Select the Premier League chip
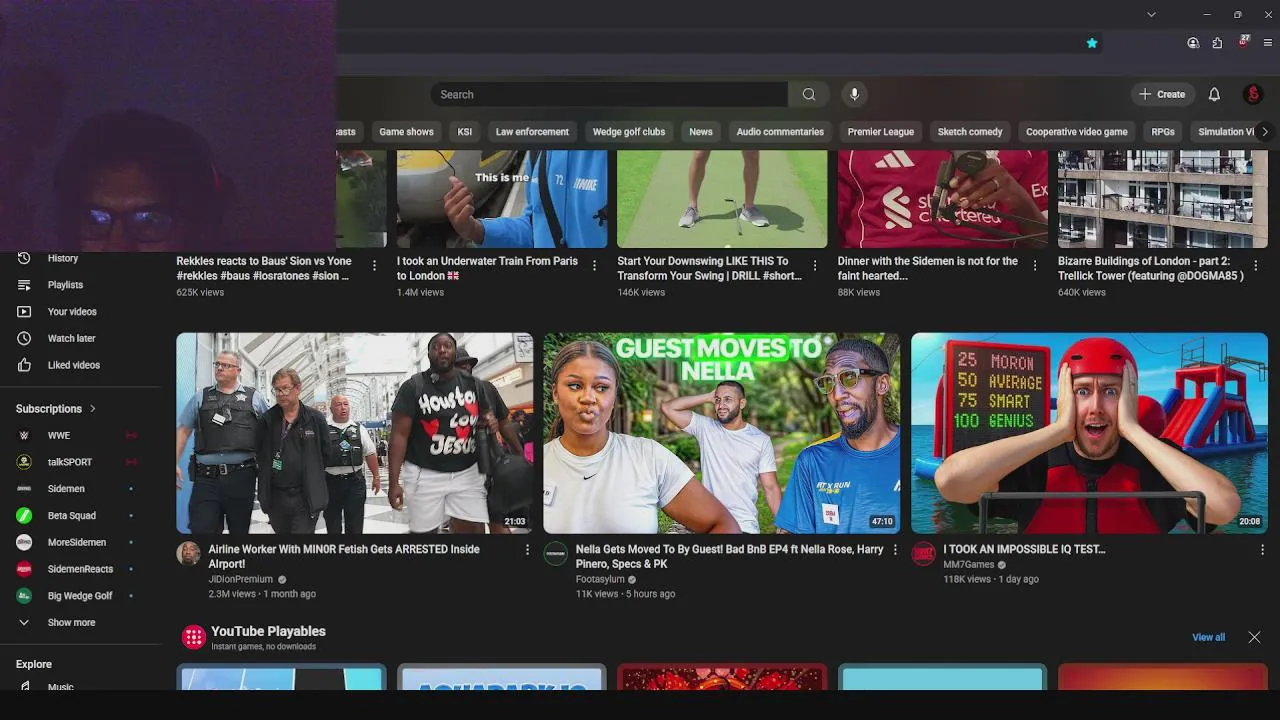 coord(881,132)
